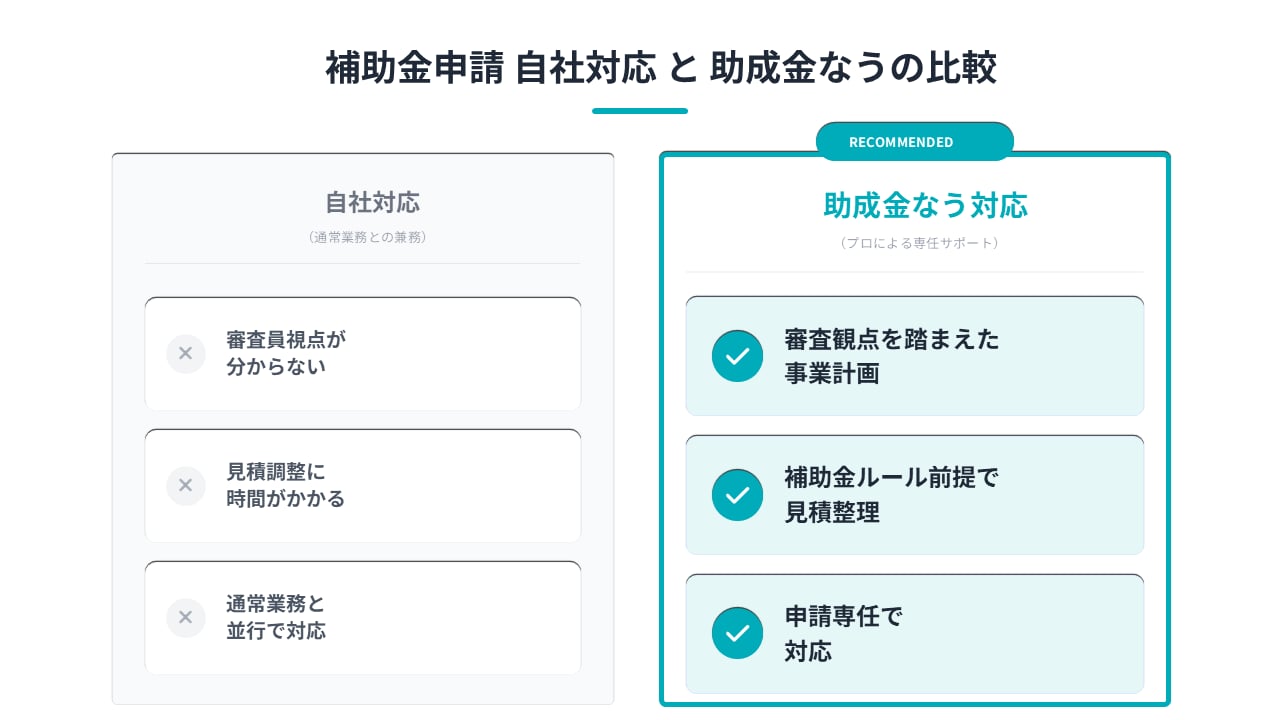Viewport: 1280px width, 720px height.
Task: Click the 自社対応 column heading
Action: click(x=372, y=203)
